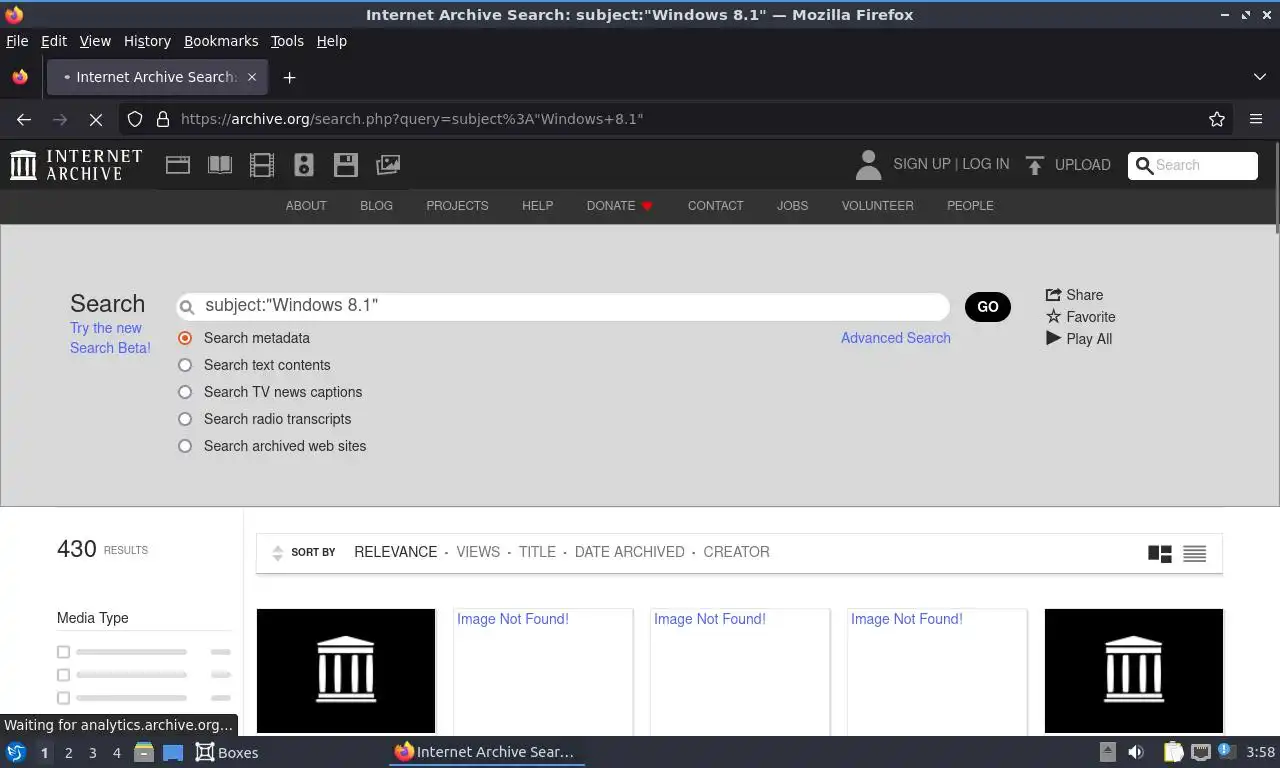Select Search archived web sites option
This screenshot has width=1280, height=768.
[x=185, y=446]
